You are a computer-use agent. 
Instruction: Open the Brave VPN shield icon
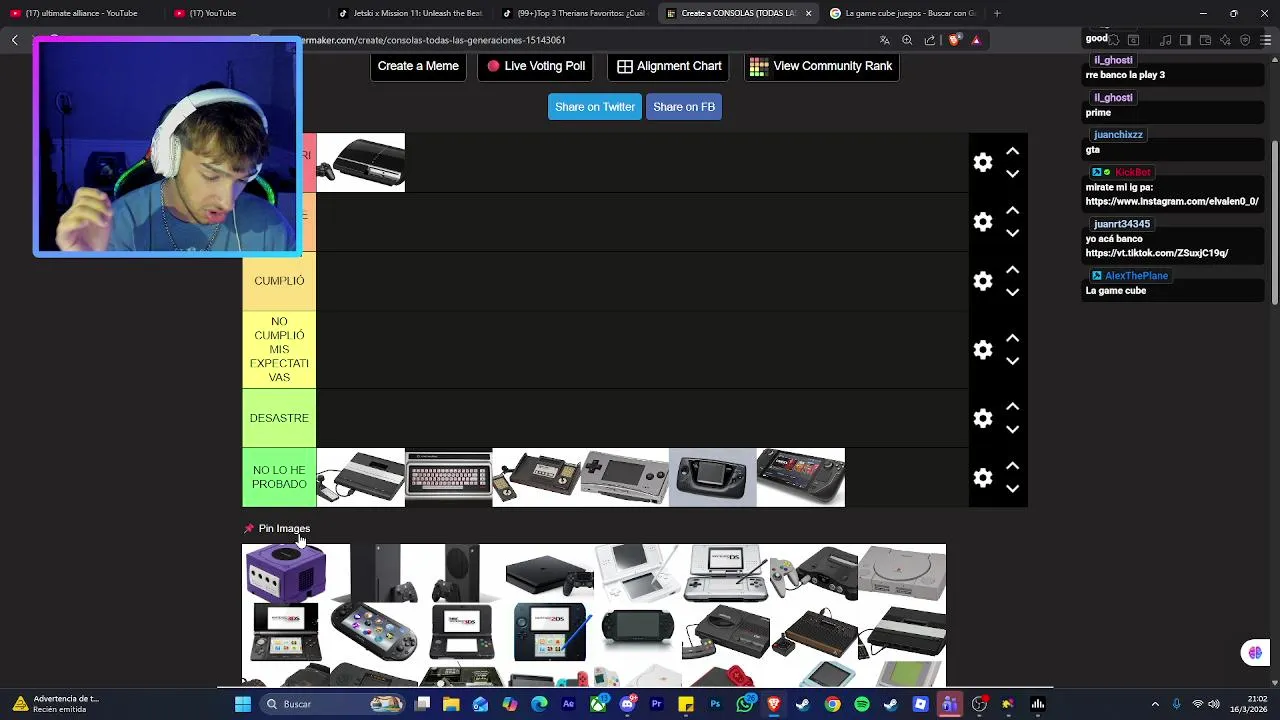click(1245, 40)
